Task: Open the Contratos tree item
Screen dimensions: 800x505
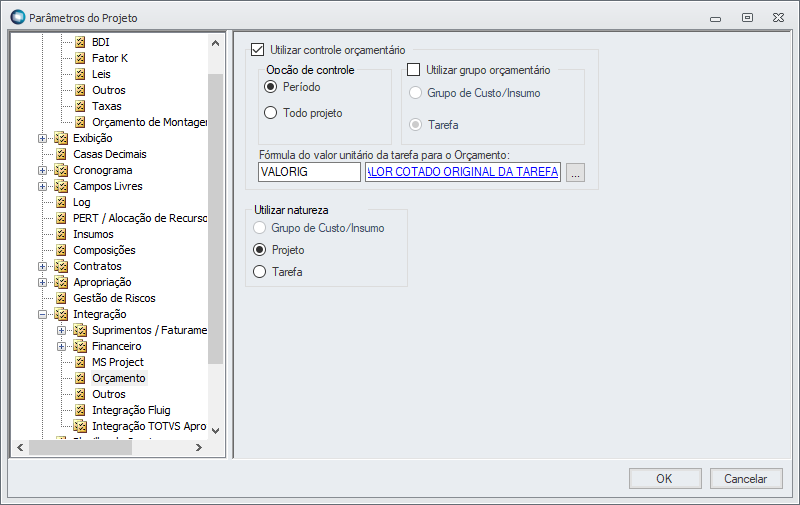Action: click(97, 266)
